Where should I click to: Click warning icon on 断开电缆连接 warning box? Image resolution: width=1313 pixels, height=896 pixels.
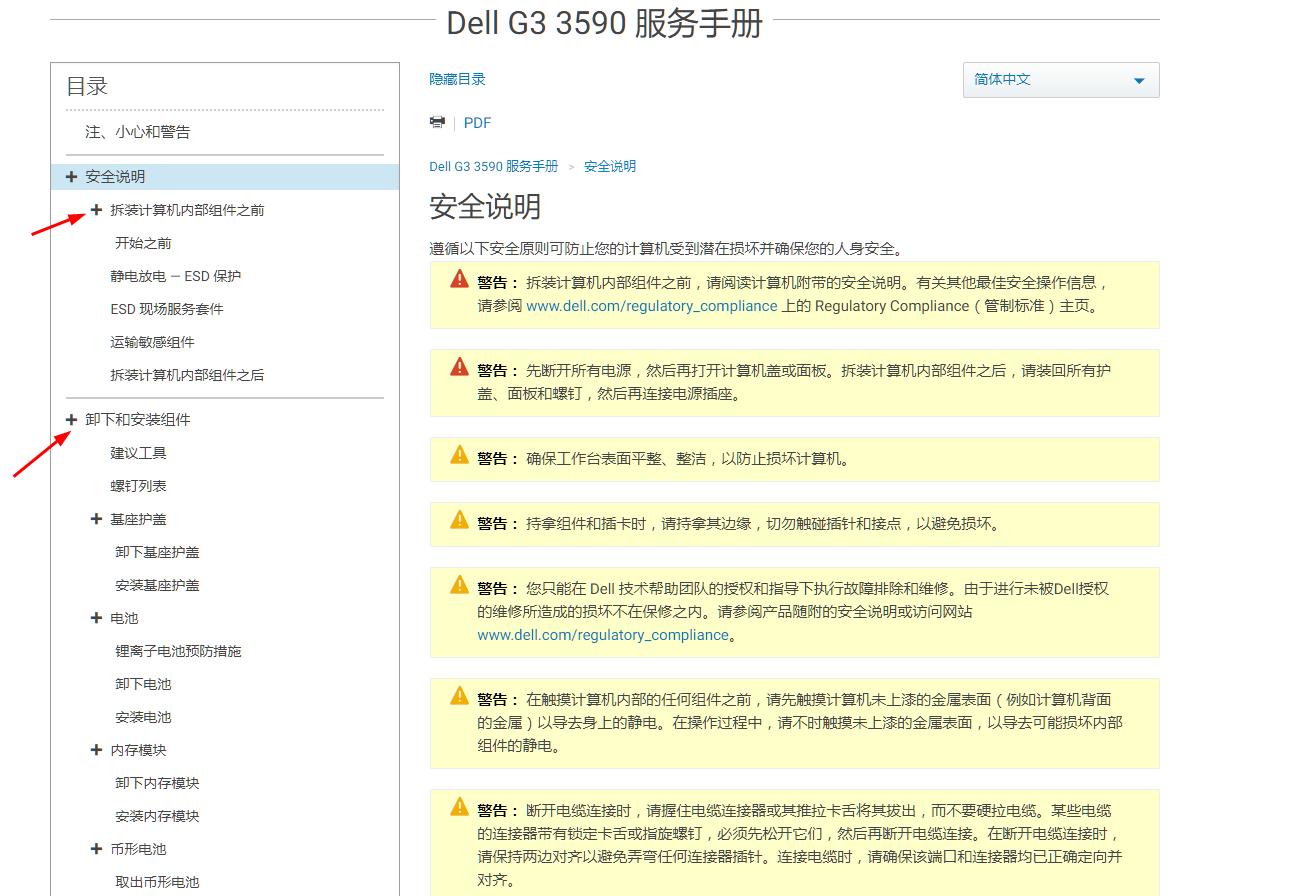(457, 808)
